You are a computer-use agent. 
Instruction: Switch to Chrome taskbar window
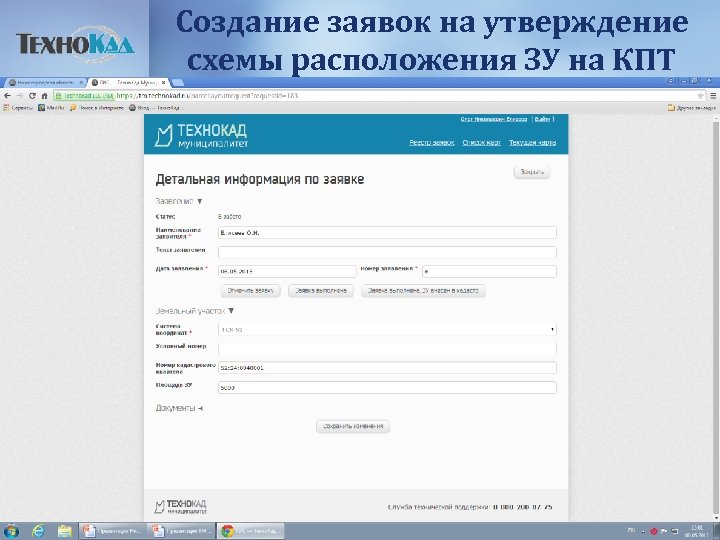pos(251,531)
